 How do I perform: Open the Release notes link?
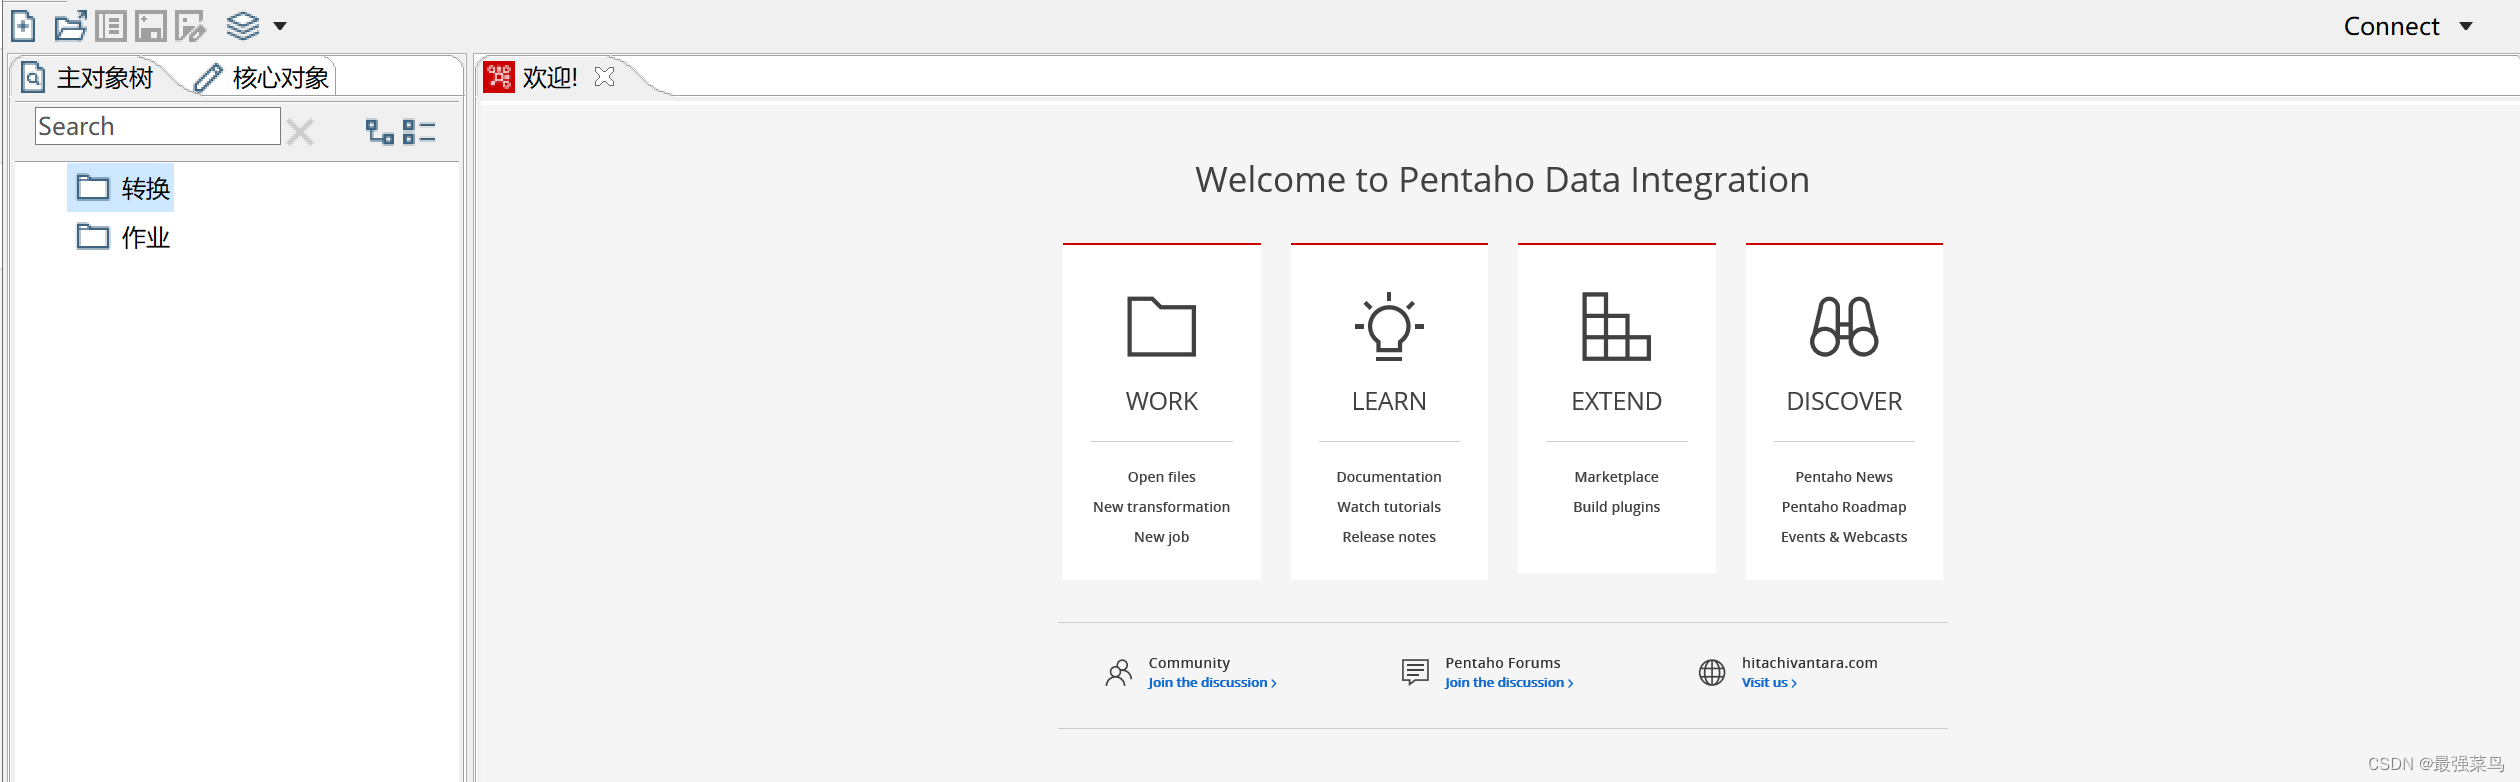[x=1389, y=537]
